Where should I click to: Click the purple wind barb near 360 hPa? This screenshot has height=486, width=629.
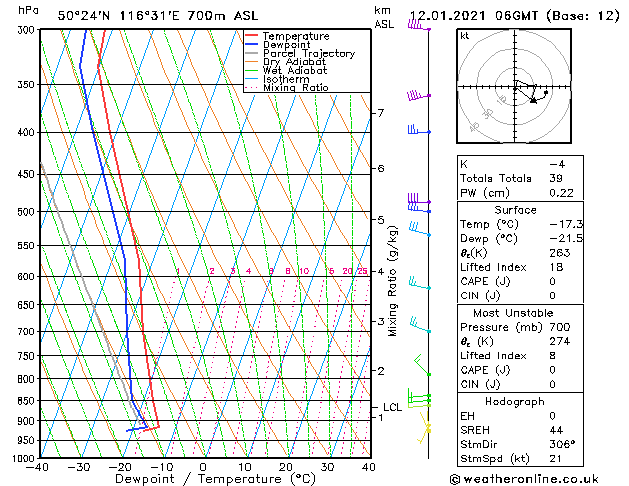pyautogui.click(x=419, y=95)
